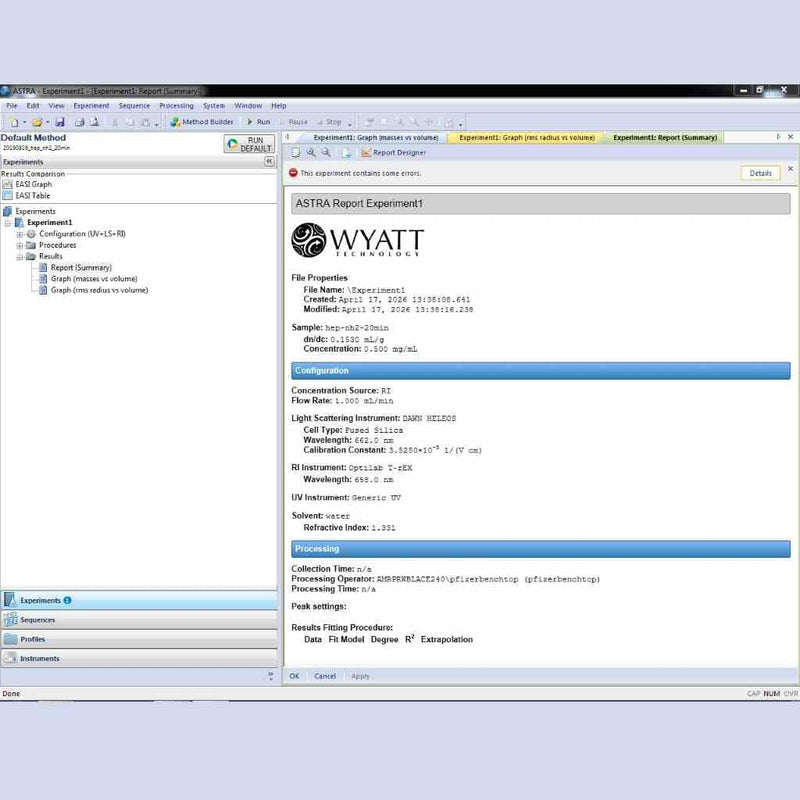The image size is (800, 800).
Task: Open the Sequence menu
Action: point(134,106)
